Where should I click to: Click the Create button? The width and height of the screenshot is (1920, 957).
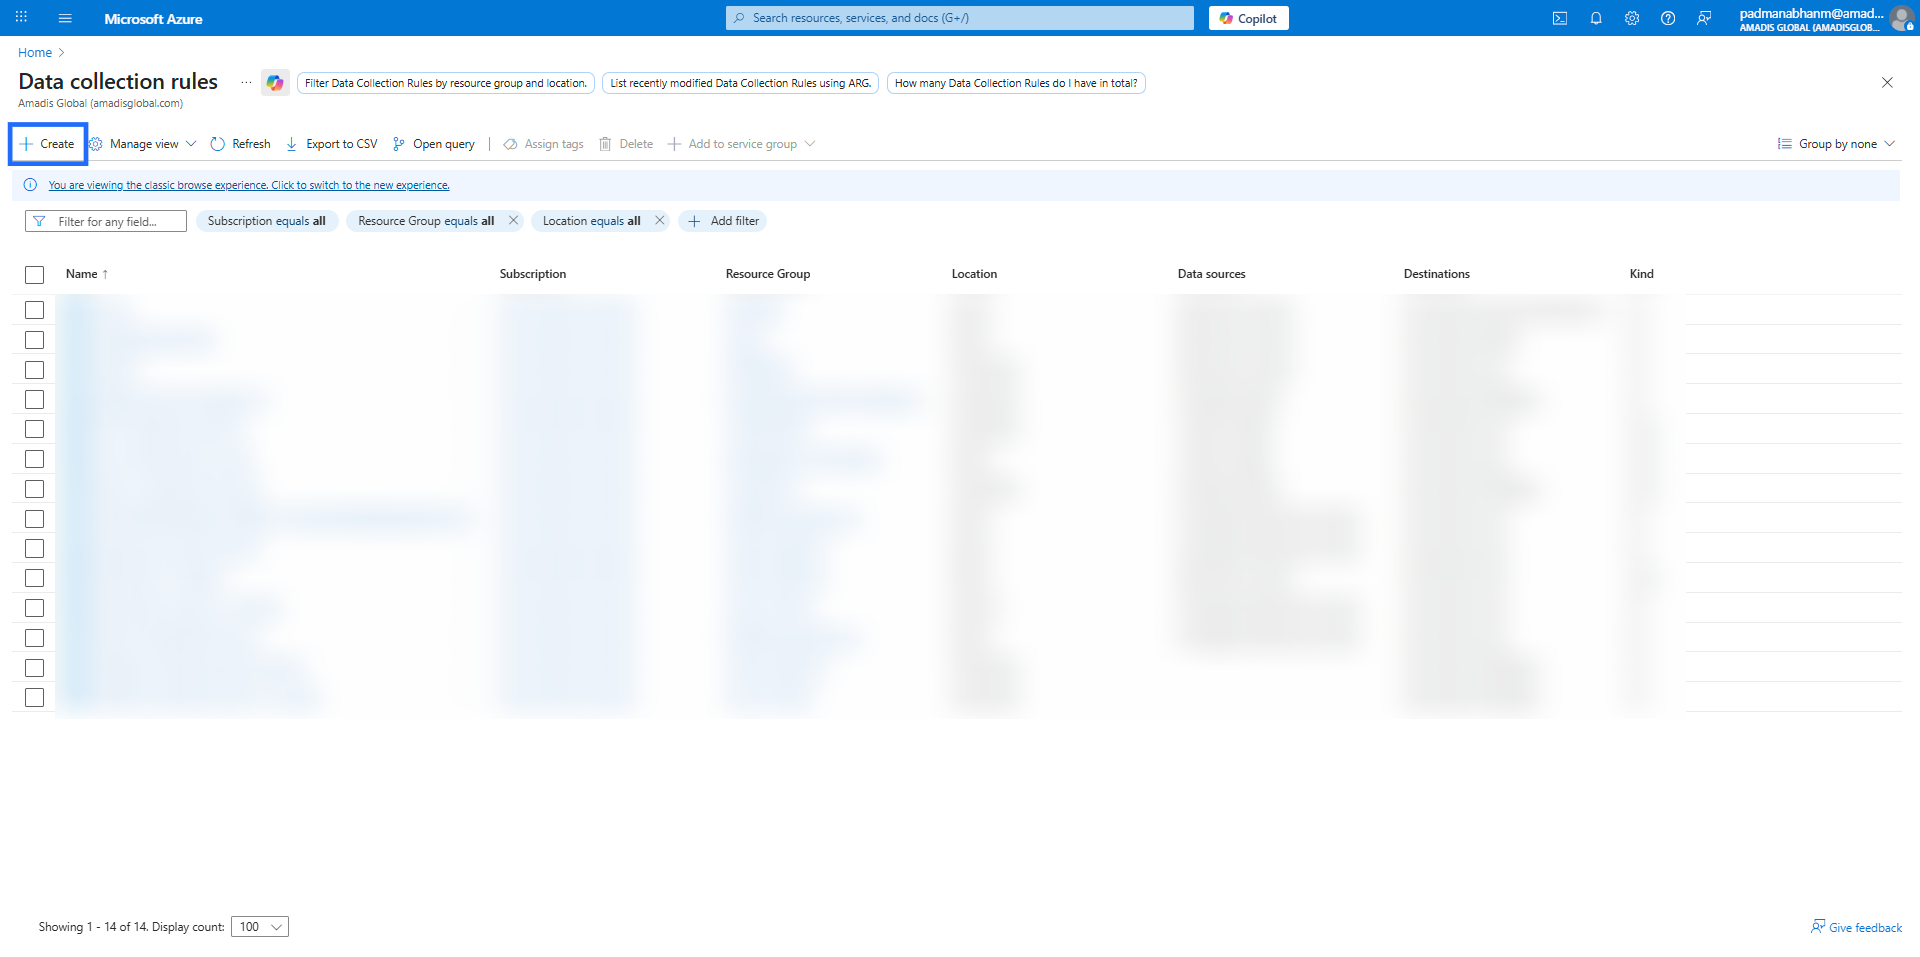(x=48, y=144)
